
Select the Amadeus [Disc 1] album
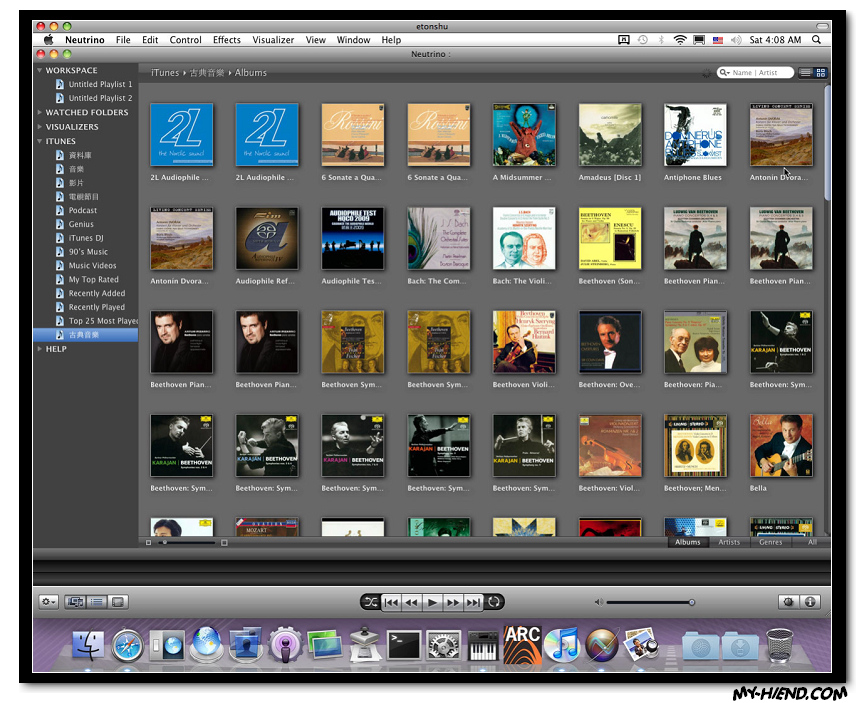tap(610, 135)
